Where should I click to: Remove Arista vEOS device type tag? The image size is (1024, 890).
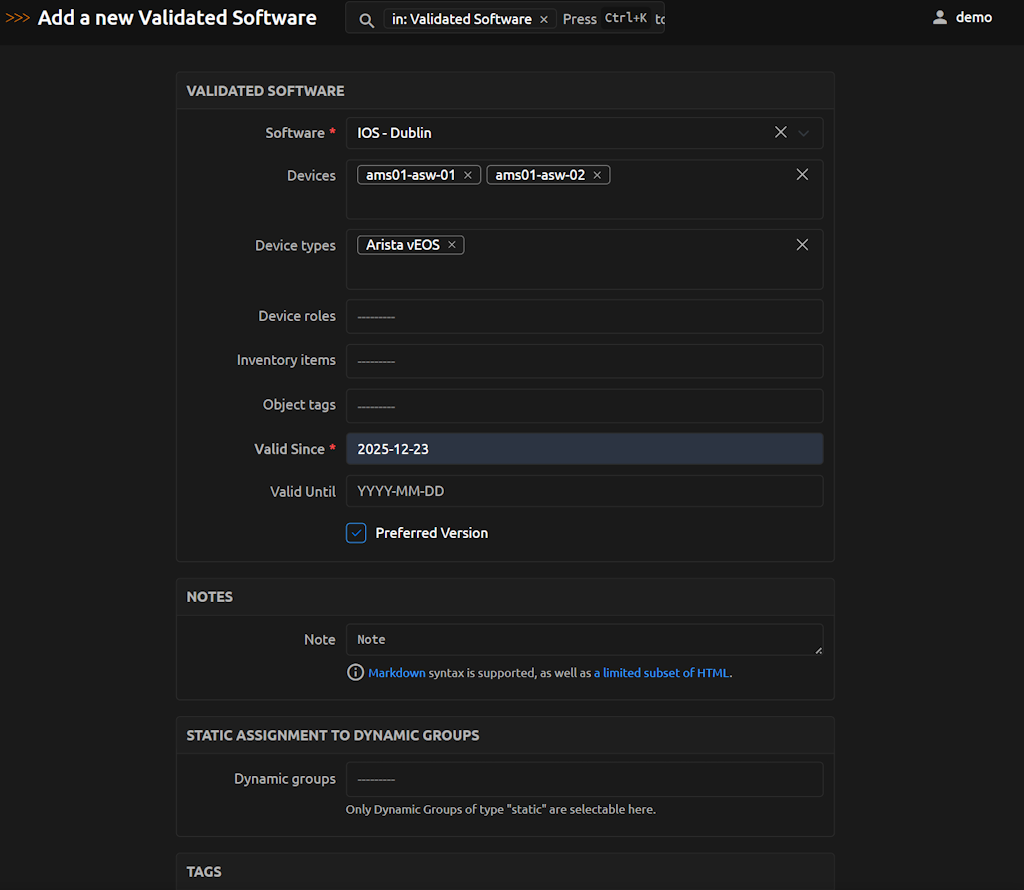[452, 245]
